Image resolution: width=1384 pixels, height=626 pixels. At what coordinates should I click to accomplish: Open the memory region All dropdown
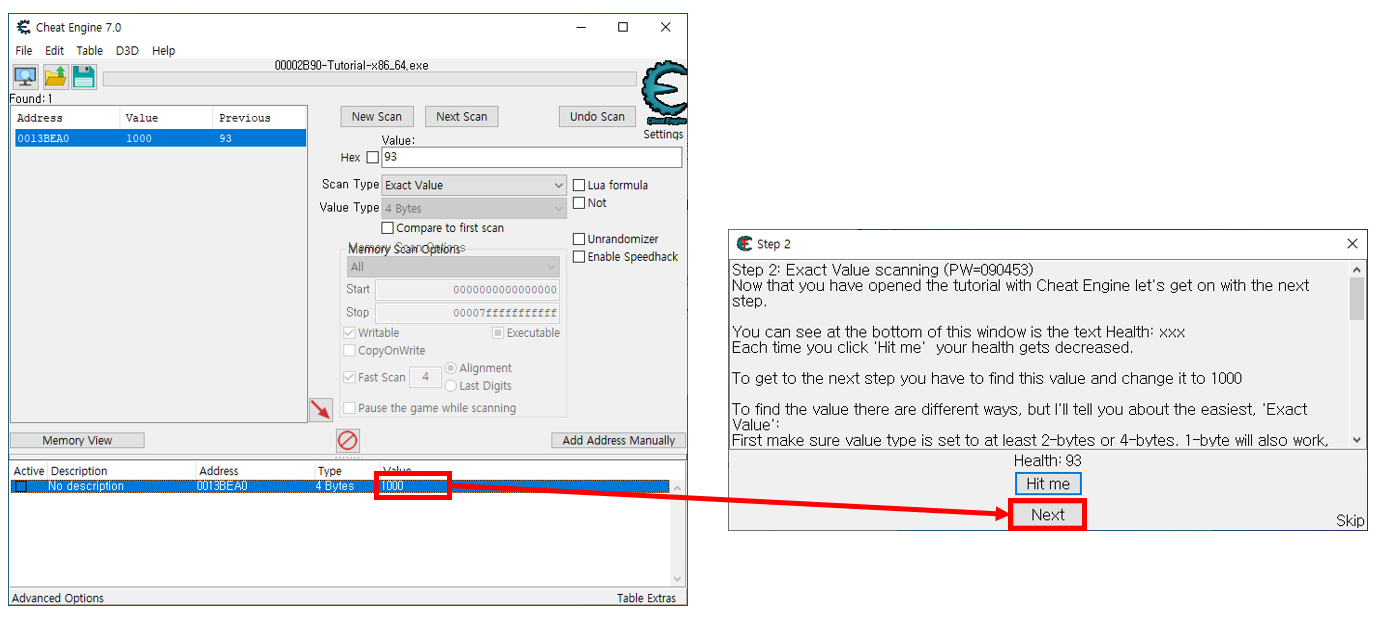[x=453, y=267]
